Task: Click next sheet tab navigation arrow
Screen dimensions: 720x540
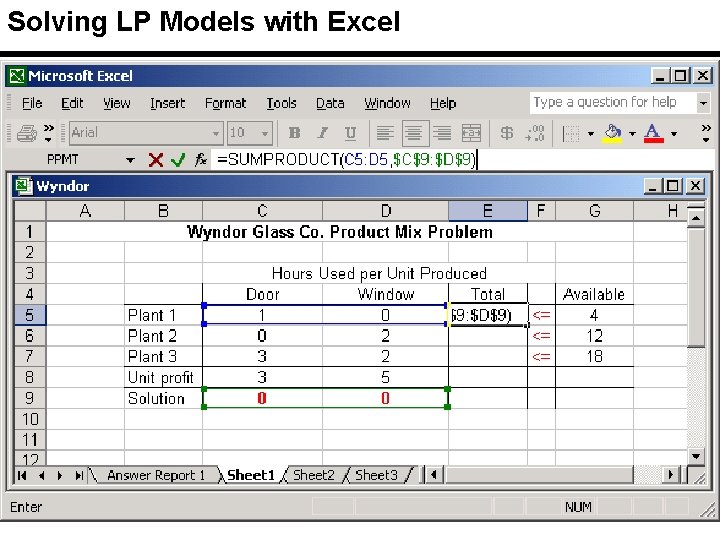Action: pyautogui.click(x=60, y=476)
